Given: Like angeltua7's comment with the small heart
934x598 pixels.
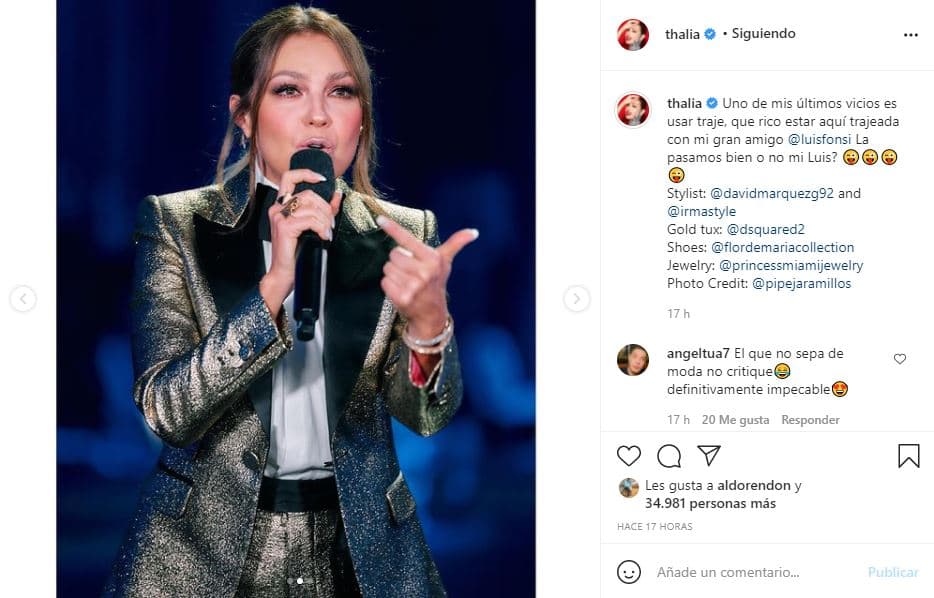Looking at the screenshot, I should [899, 358].
